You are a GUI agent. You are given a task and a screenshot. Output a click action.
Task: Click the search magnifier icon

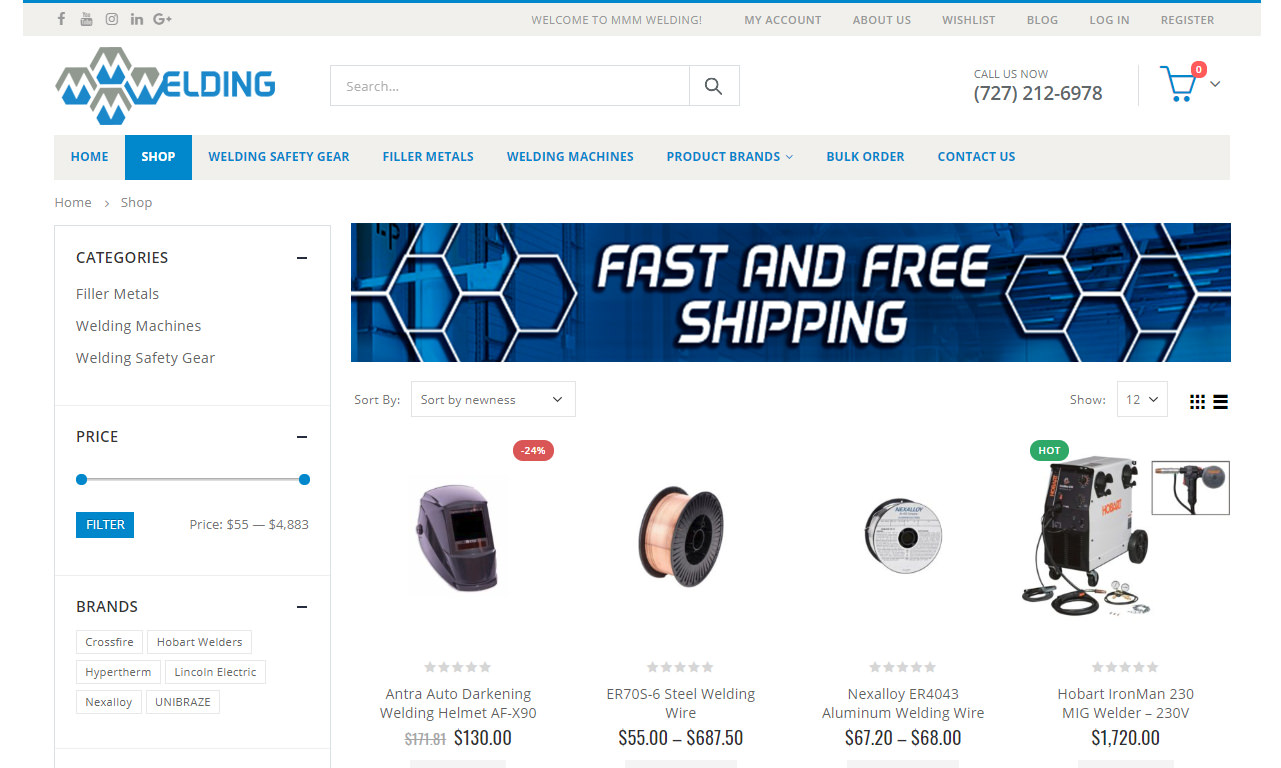[714, 86]
